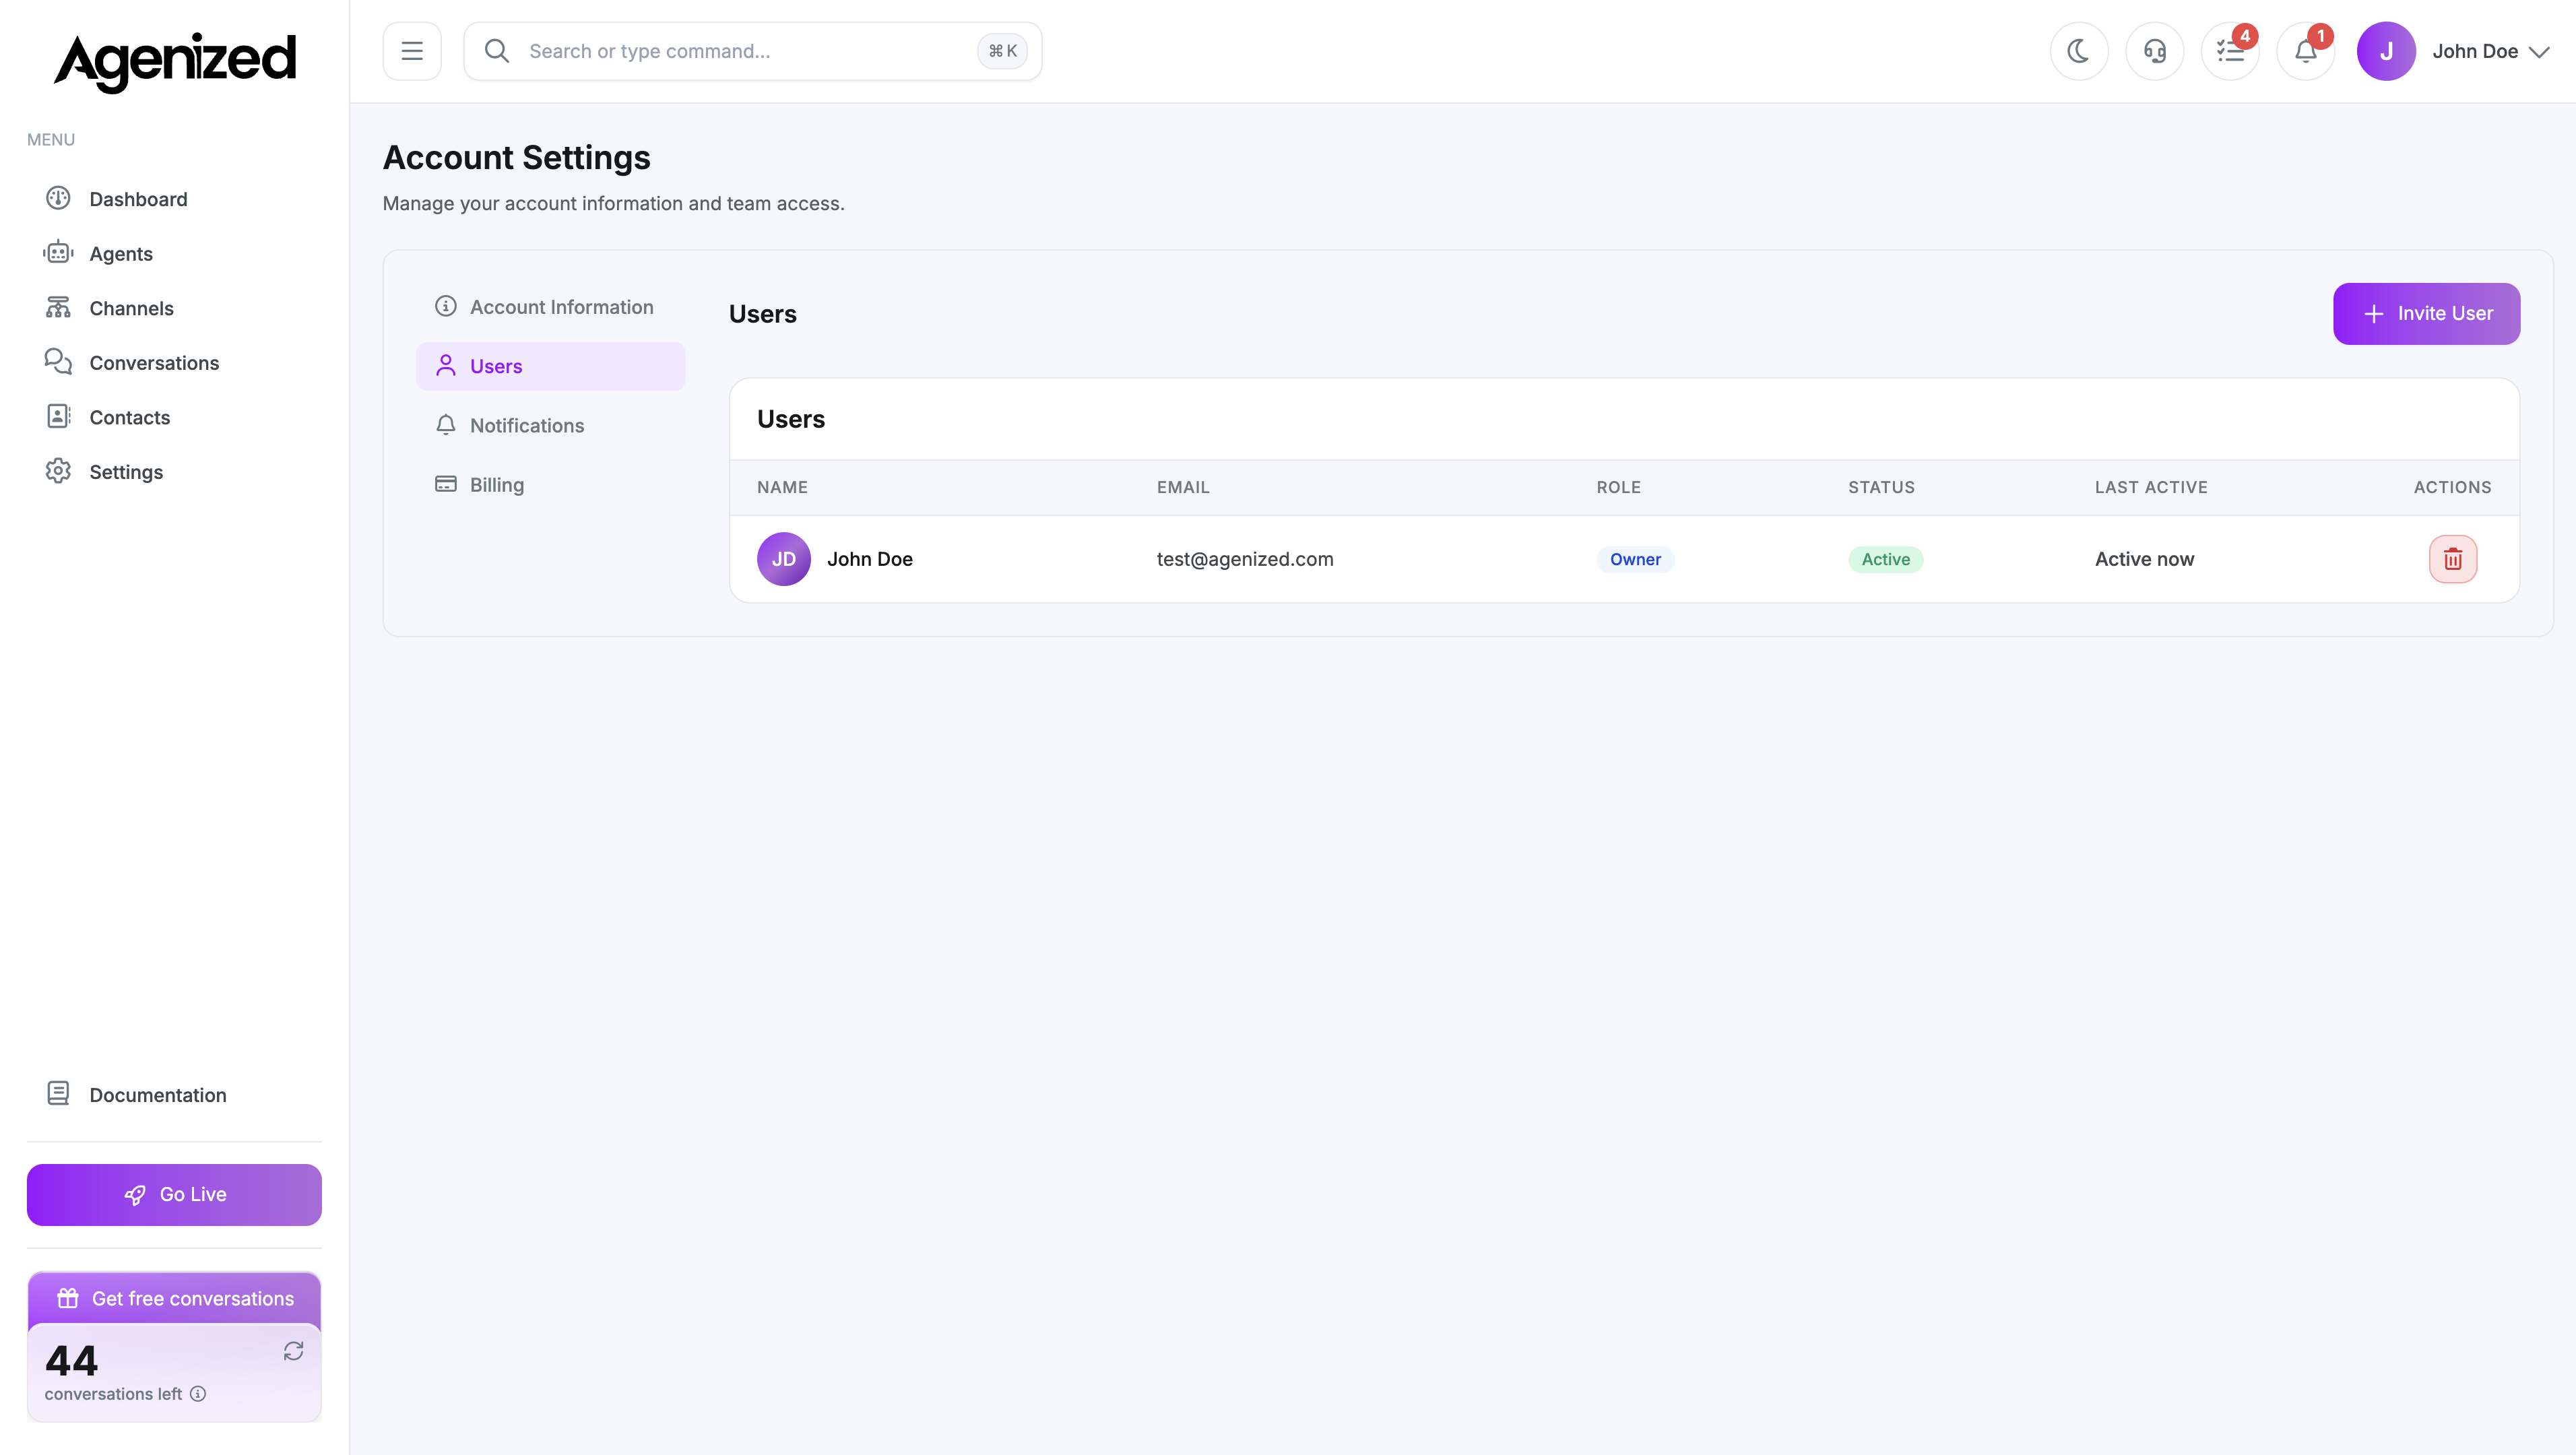Refresh the conversations left counter

(293, 1351)
